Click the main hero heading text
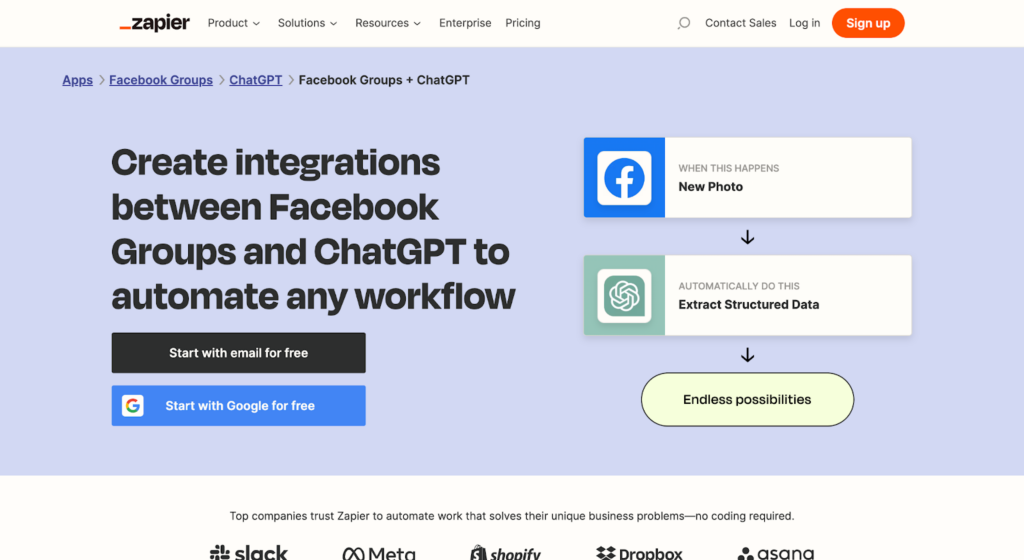Viewport: 1024px width, 560px height. 313,229
